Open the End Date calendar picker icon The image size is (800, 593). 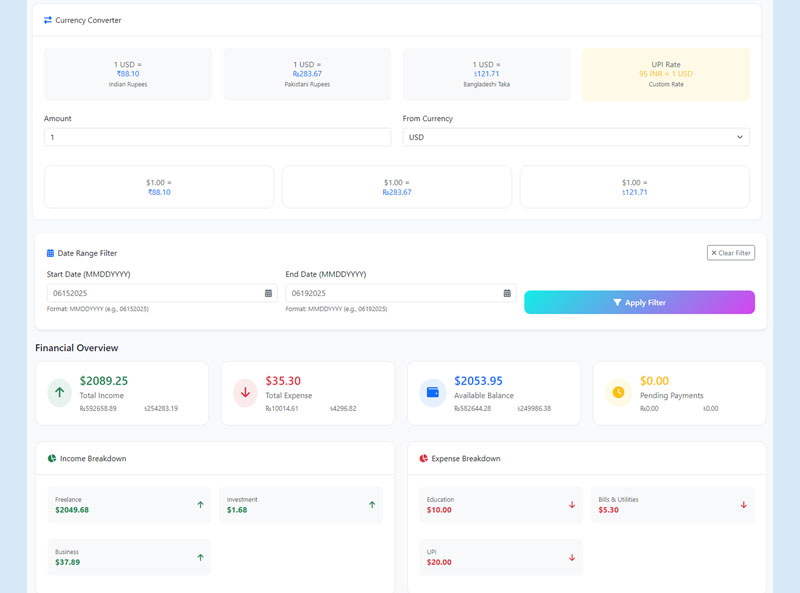(507, 293)
